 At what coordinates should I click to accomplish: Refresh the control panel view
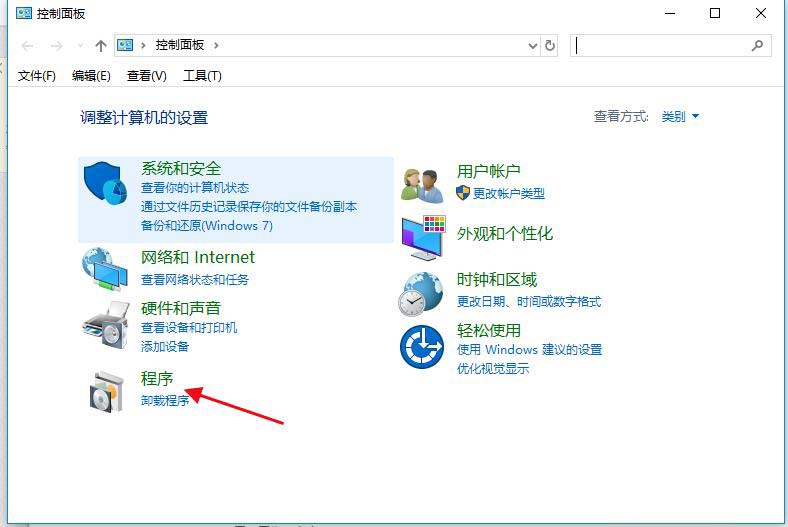(x=550, y=46)
